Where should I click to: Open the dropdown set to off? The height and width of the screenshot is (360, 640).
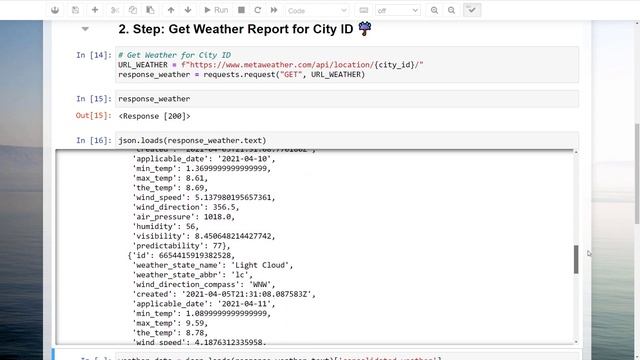click(398, 11)
